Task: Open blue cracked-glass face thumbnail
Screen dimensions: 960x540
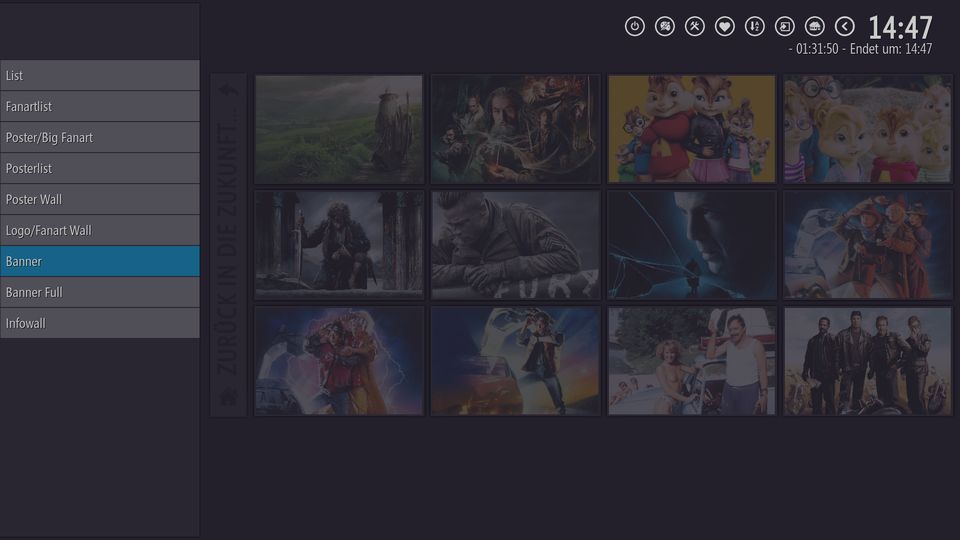Action: (x=692, y=245)
